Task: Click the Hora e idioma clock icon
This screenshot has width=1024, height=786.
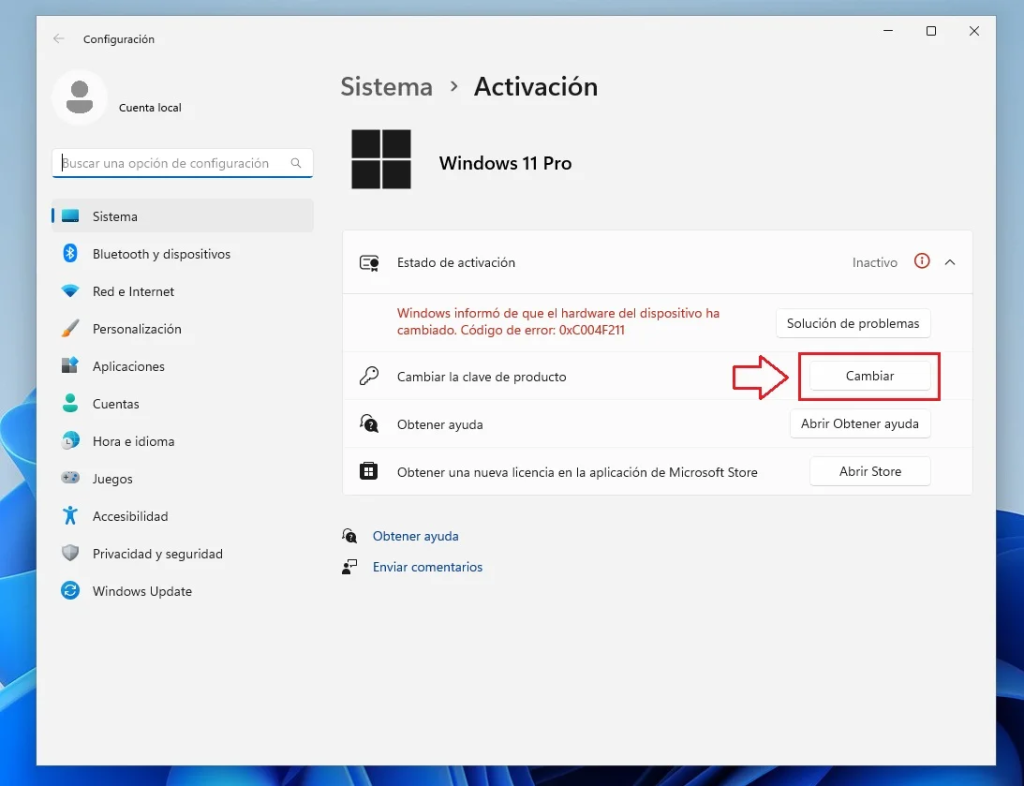Action: click(70, 441)
